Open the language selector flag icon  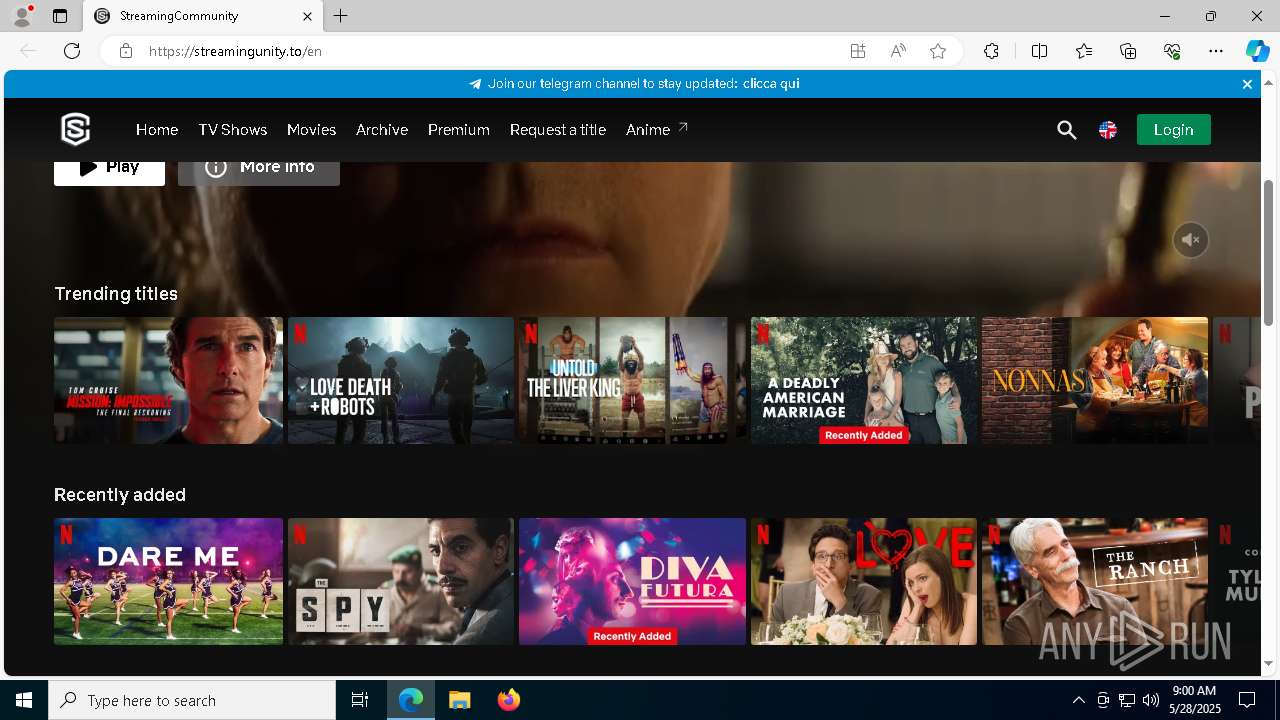pos(1108,130)
